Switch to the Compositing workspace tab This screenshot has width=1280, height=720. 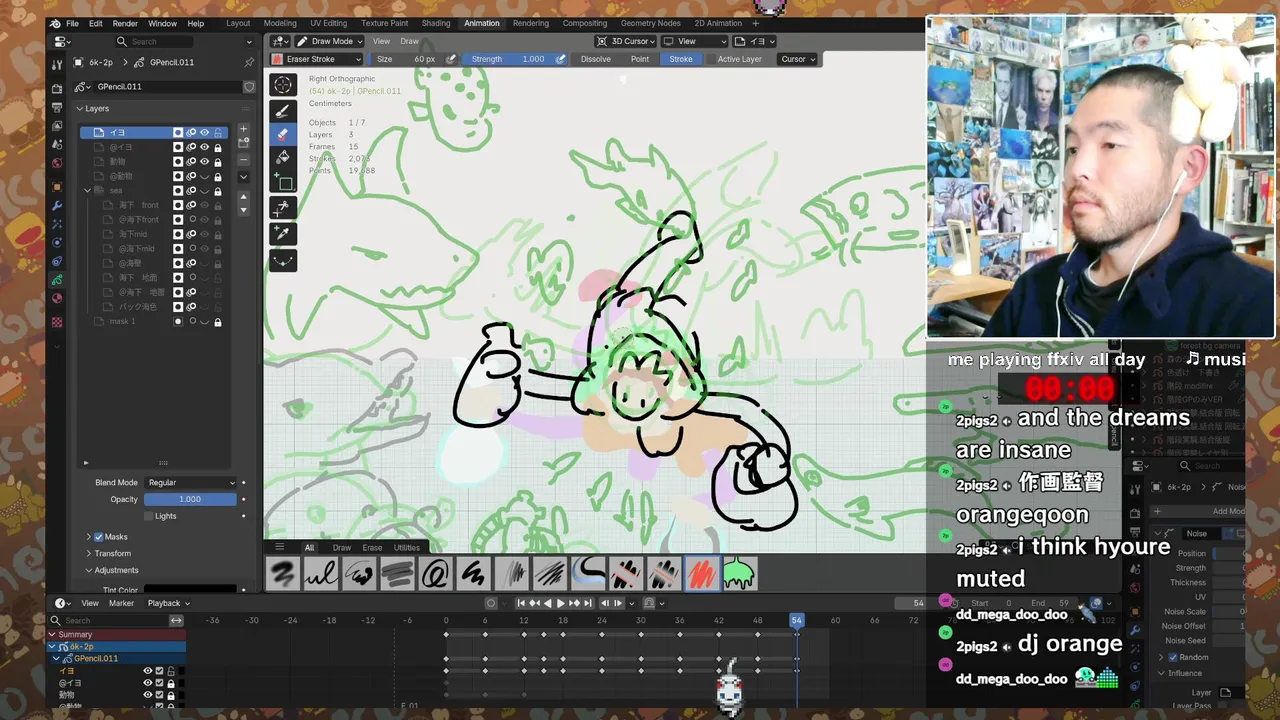[x=585, y=23]
